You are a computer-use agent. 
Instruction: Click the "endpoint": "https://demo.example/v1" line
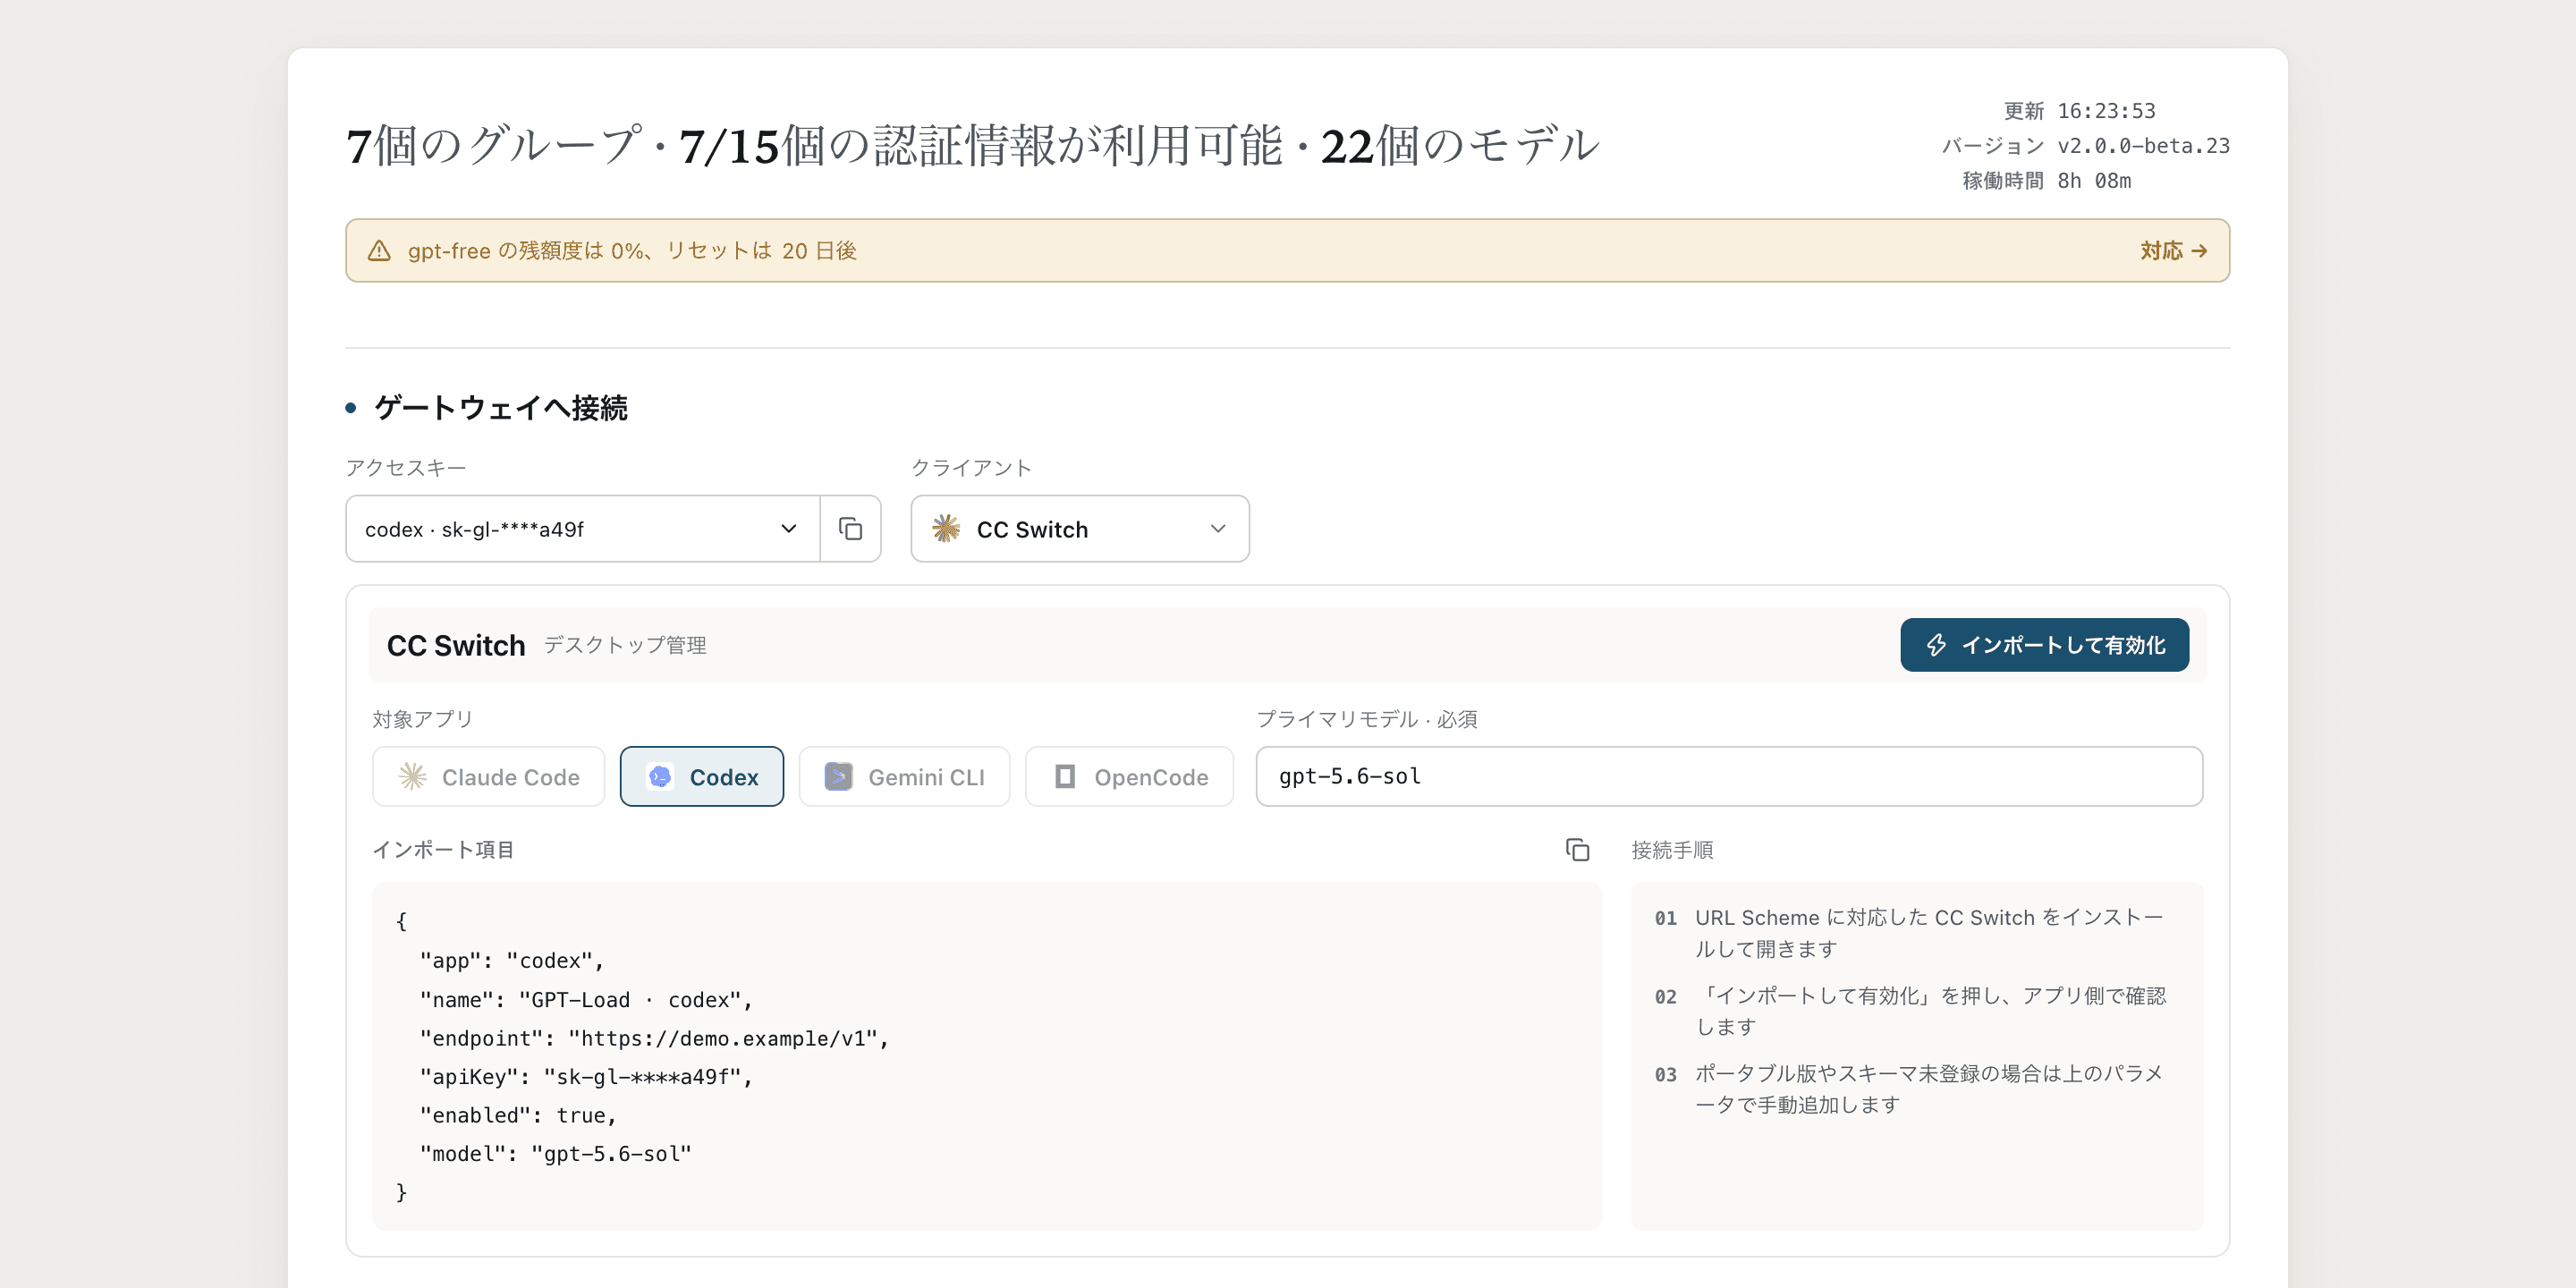click(x=654, y=1039)
